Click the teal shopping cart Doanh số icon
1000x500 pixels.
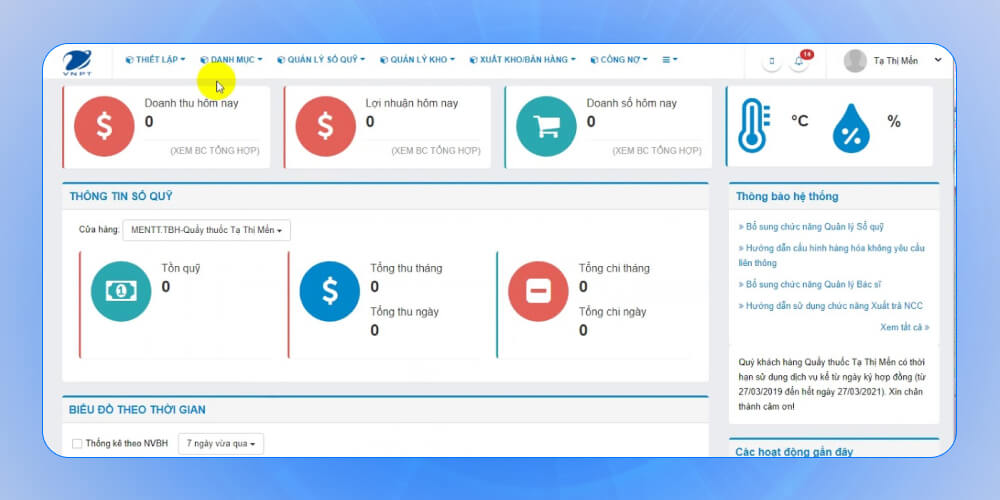[546, 126]
